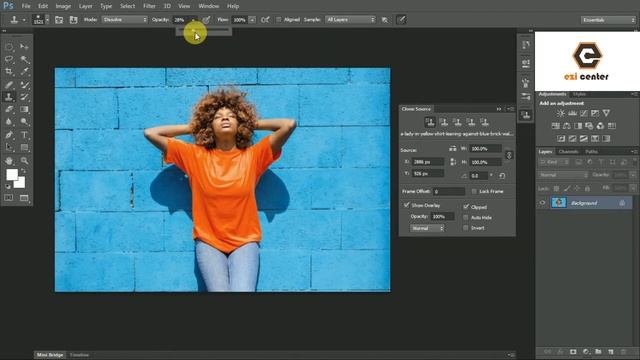
Task: Create a new layer button
Action: coord(611,351)
